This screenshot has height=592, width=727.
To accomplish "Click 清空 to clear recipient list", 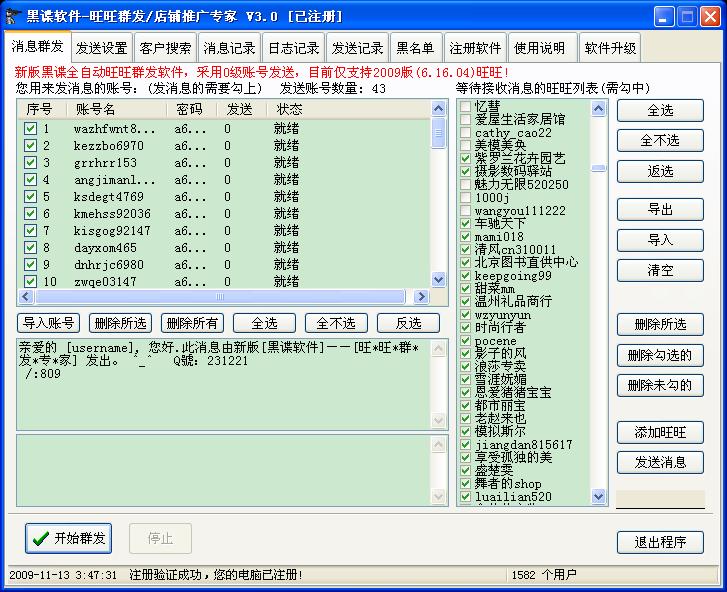I will (x=660, y=270).
